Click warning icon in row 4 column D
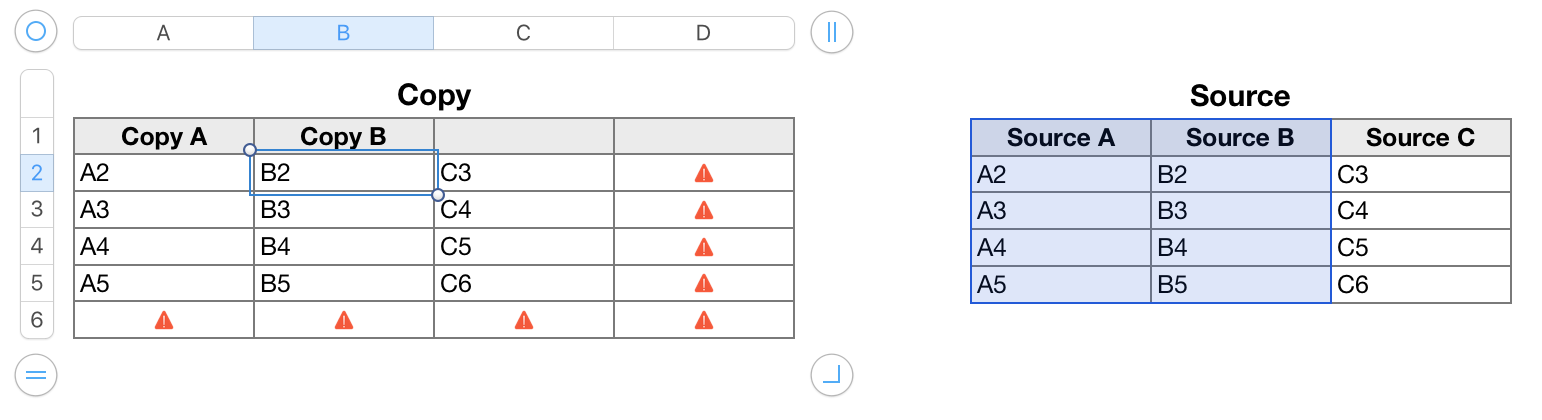 pos(703,247)
